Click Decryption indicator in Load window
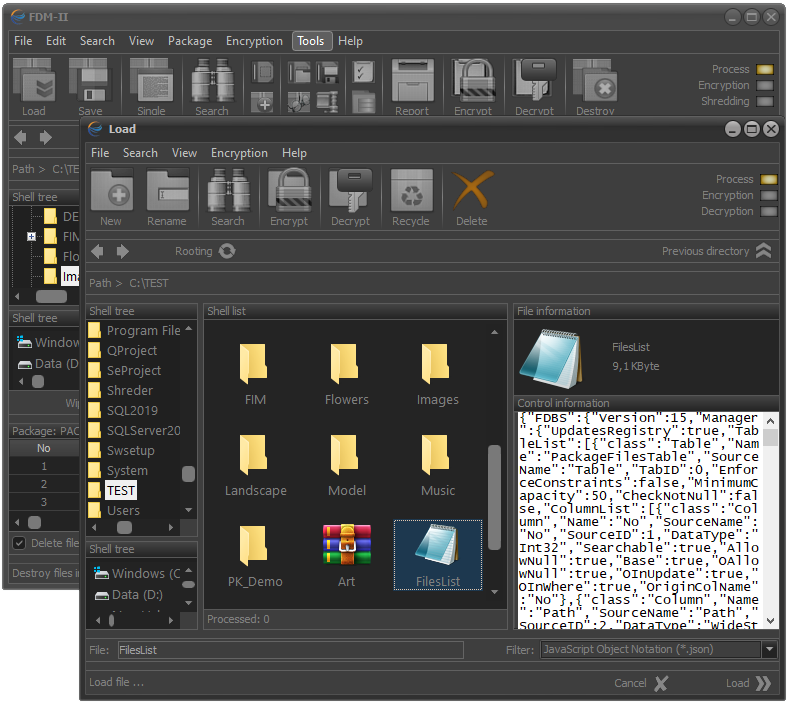The image size is (788, 704). tap(768, 212)
